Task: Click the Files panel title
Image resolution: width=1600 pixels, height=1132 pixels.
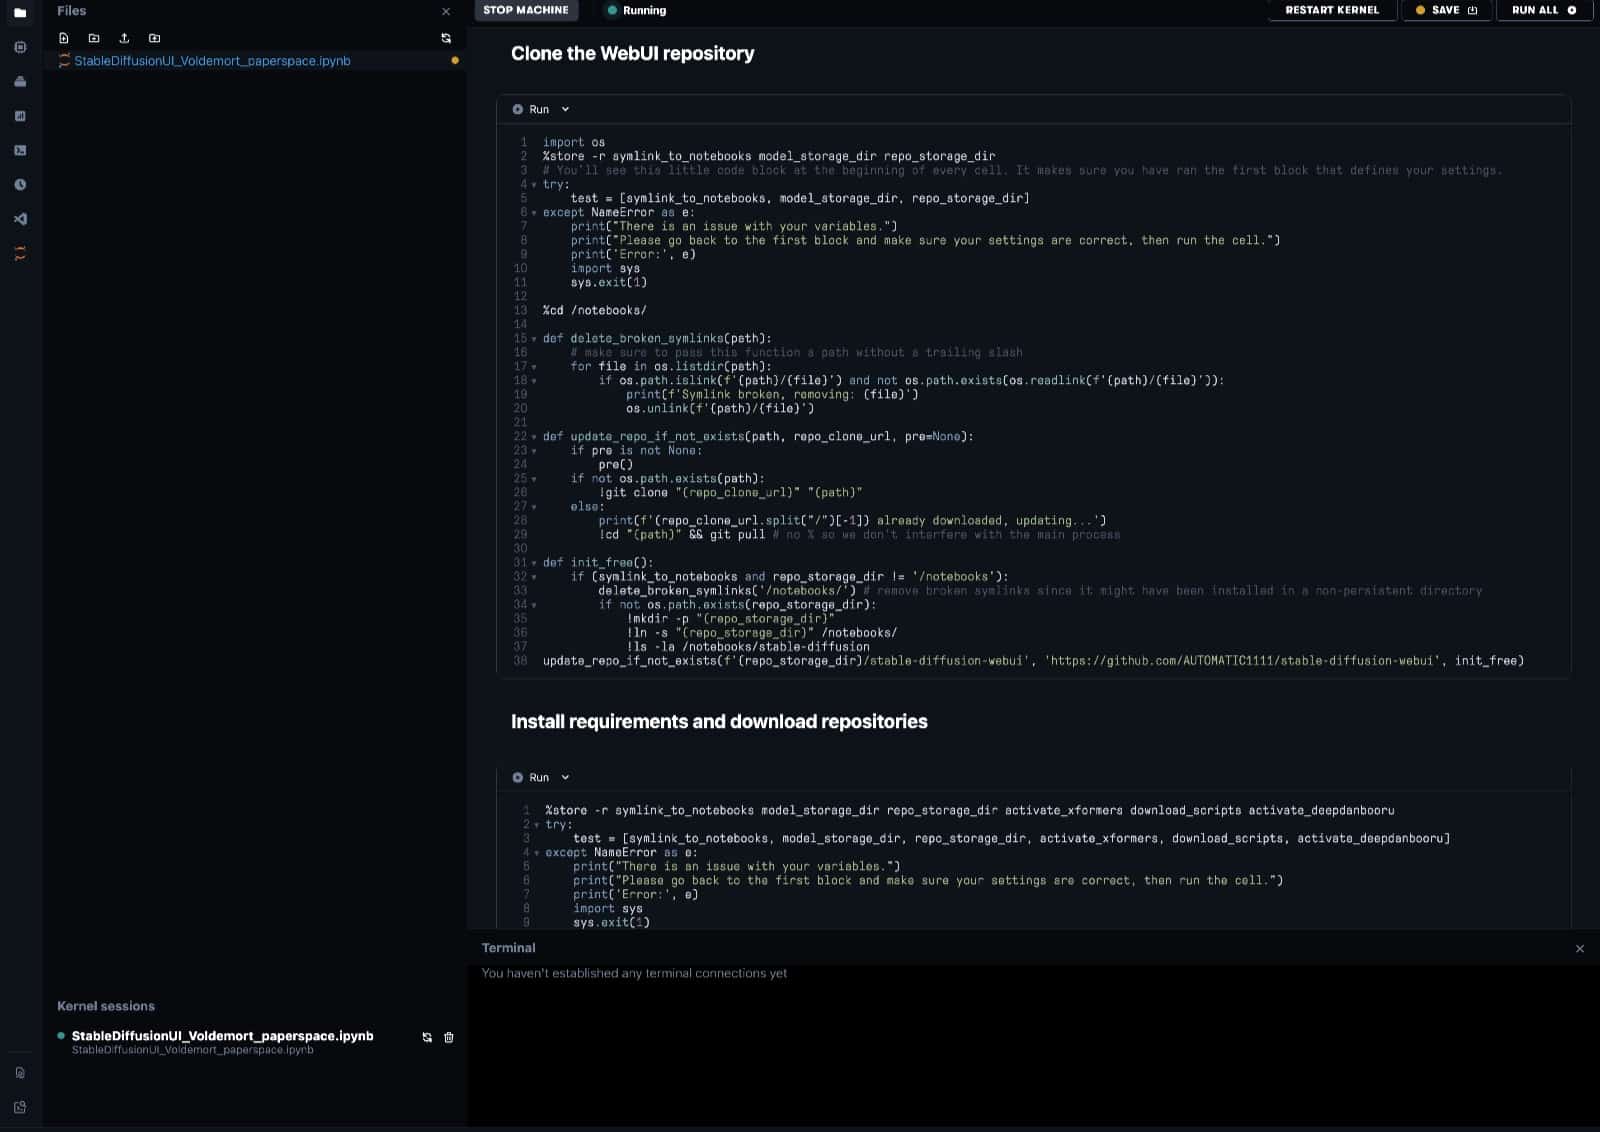Action: pyautogui.click(x=71, y=10)
